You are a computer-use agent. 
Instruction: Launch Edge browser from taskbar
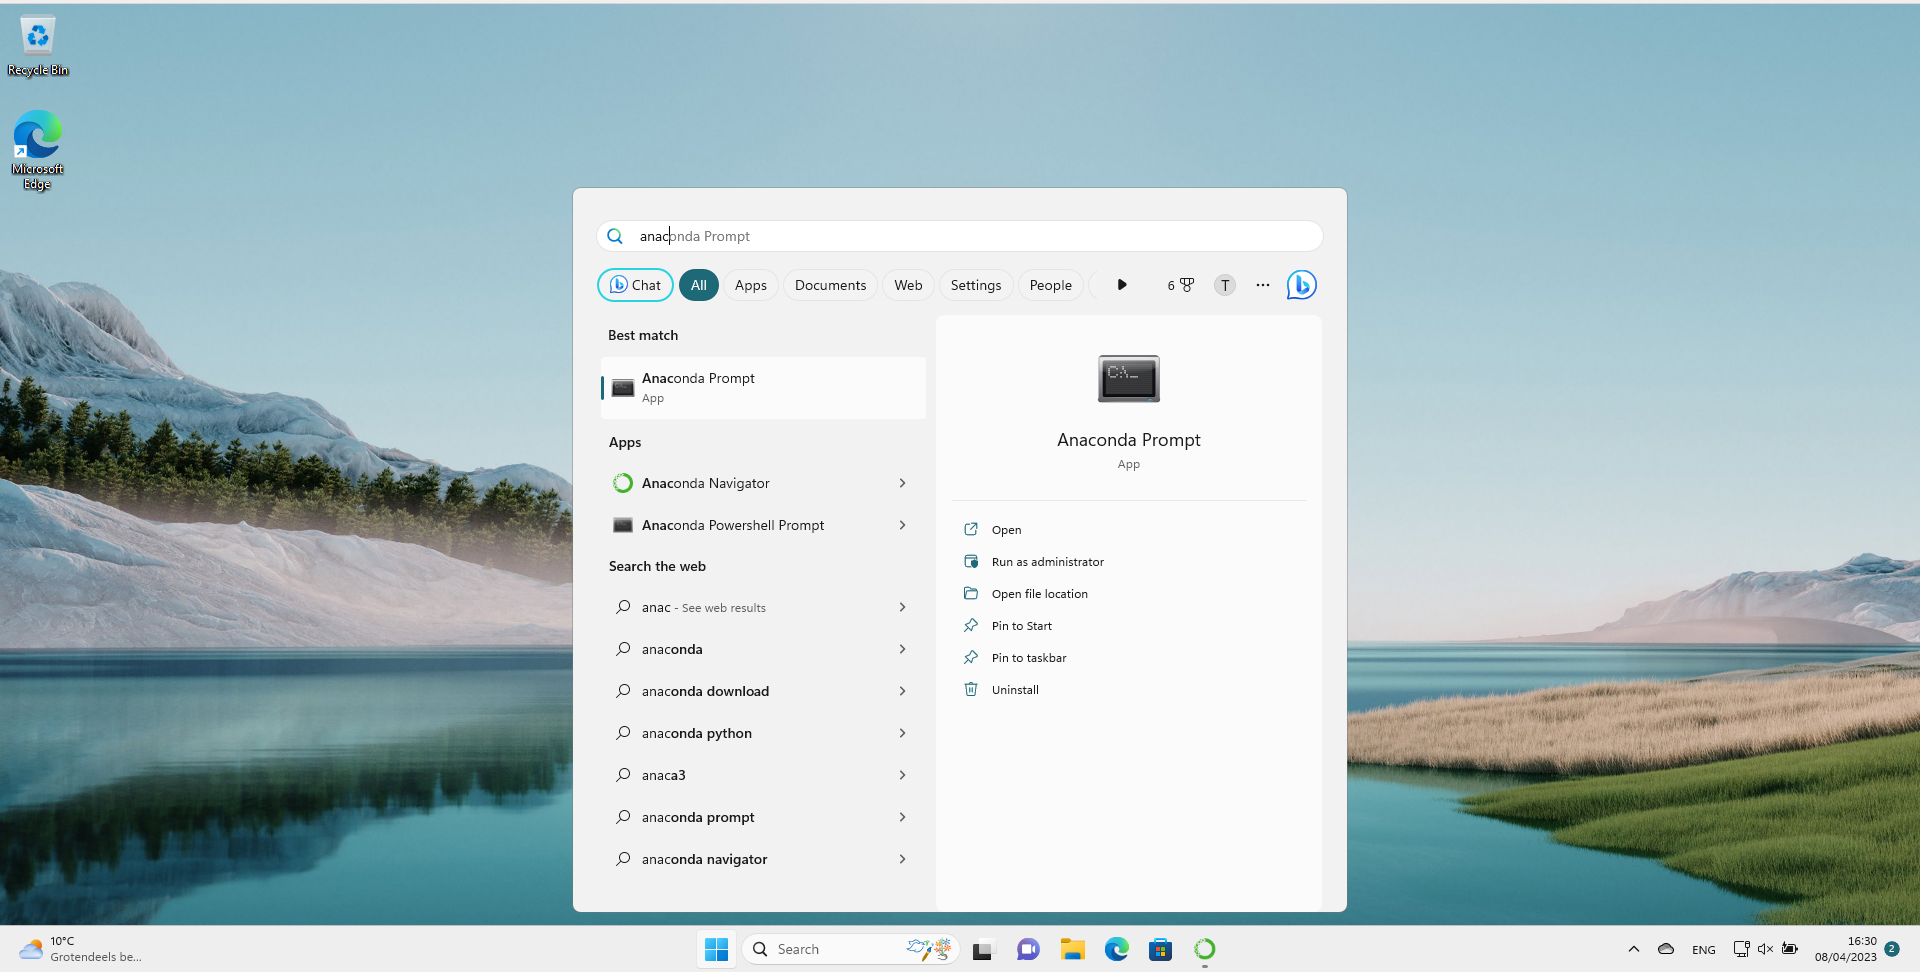(1117, 949)
